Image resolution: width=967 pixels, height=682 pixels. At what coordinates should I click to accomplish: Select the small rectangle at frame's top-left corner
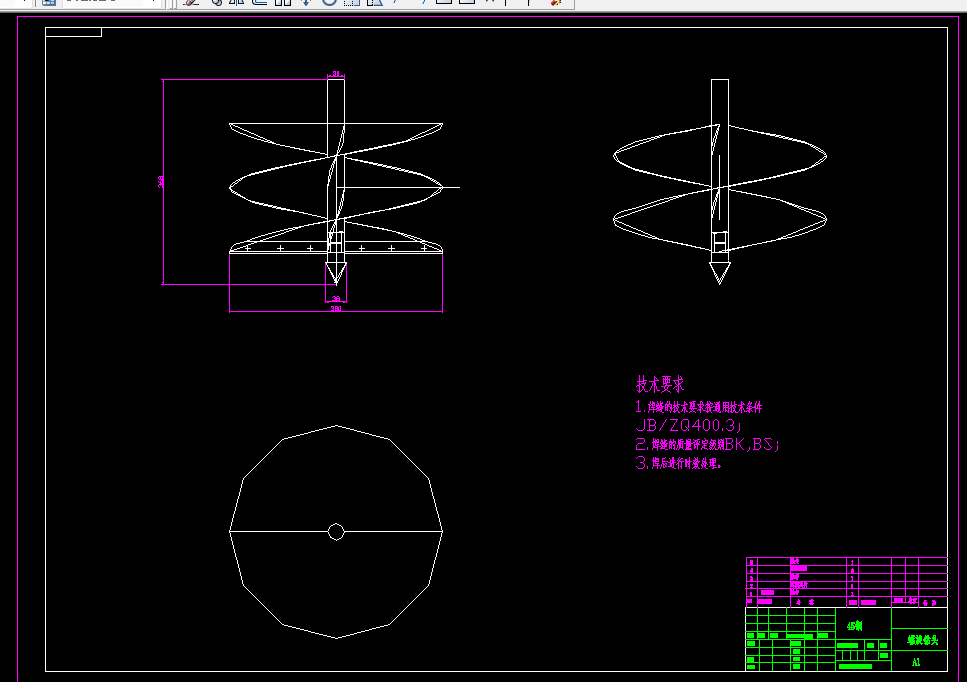click(x=73, y=32)
